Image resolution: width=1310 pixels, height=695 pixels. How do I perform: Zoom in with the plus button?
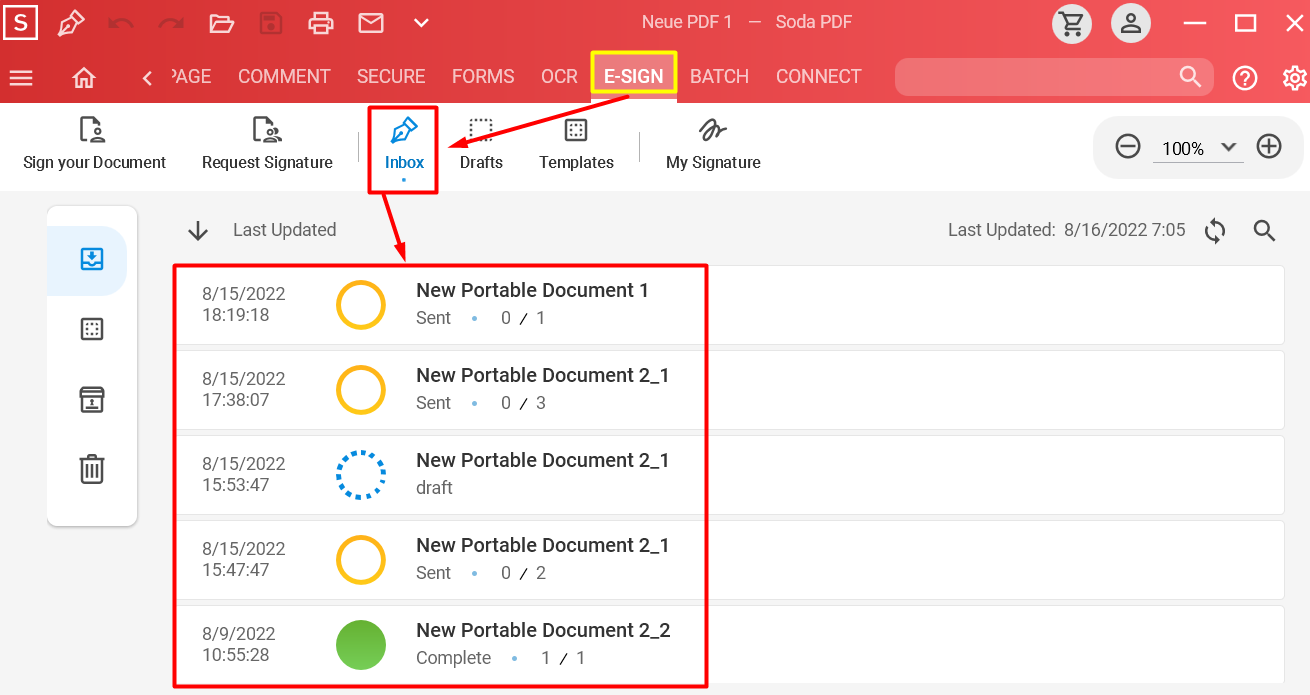point(1269,147)
